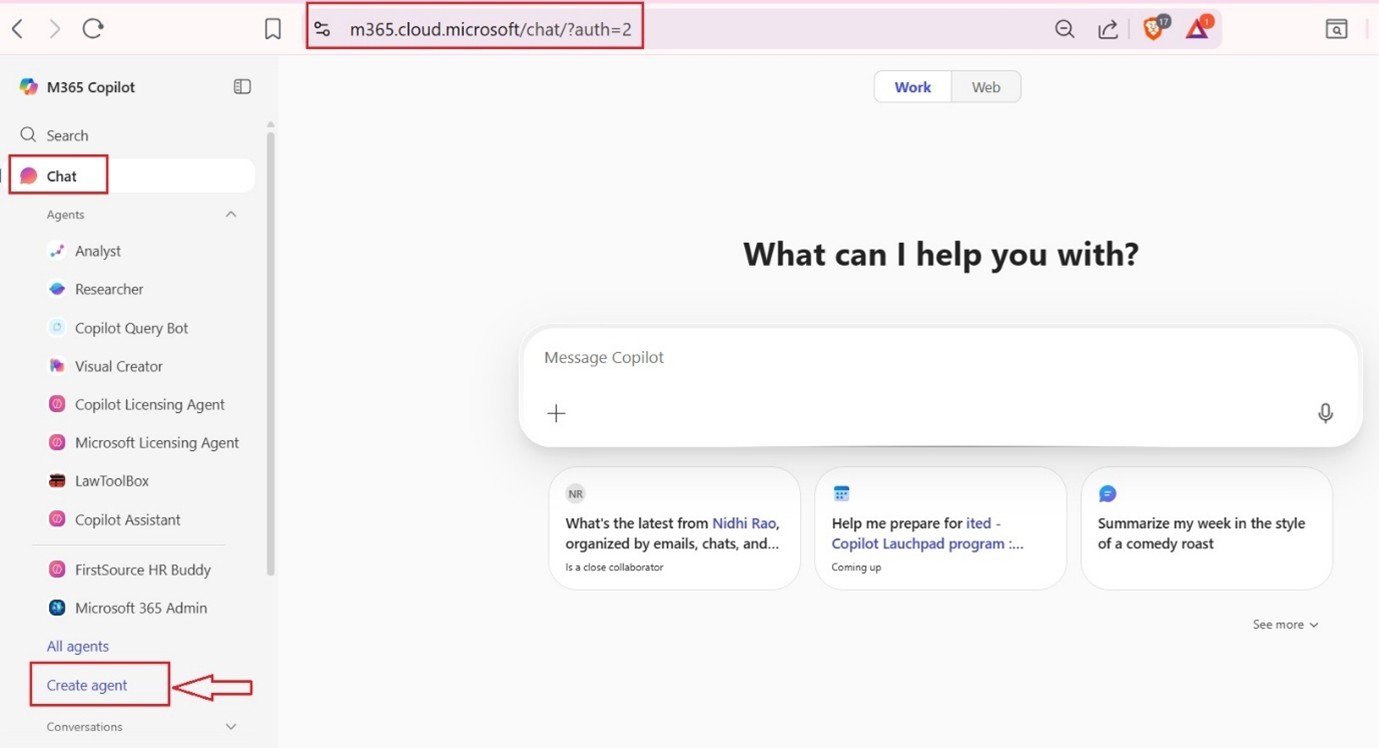Open the Brave Rewards triangle icon
The width and height of the screenshot is (1379, 748).
[x=1198, y=28]
